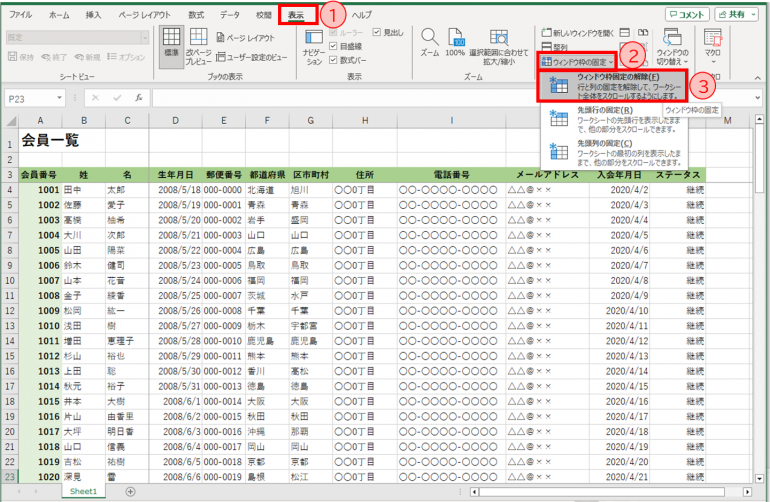
Task: Click the formula bar cancel X icon
Action: (x=95, y=98)
